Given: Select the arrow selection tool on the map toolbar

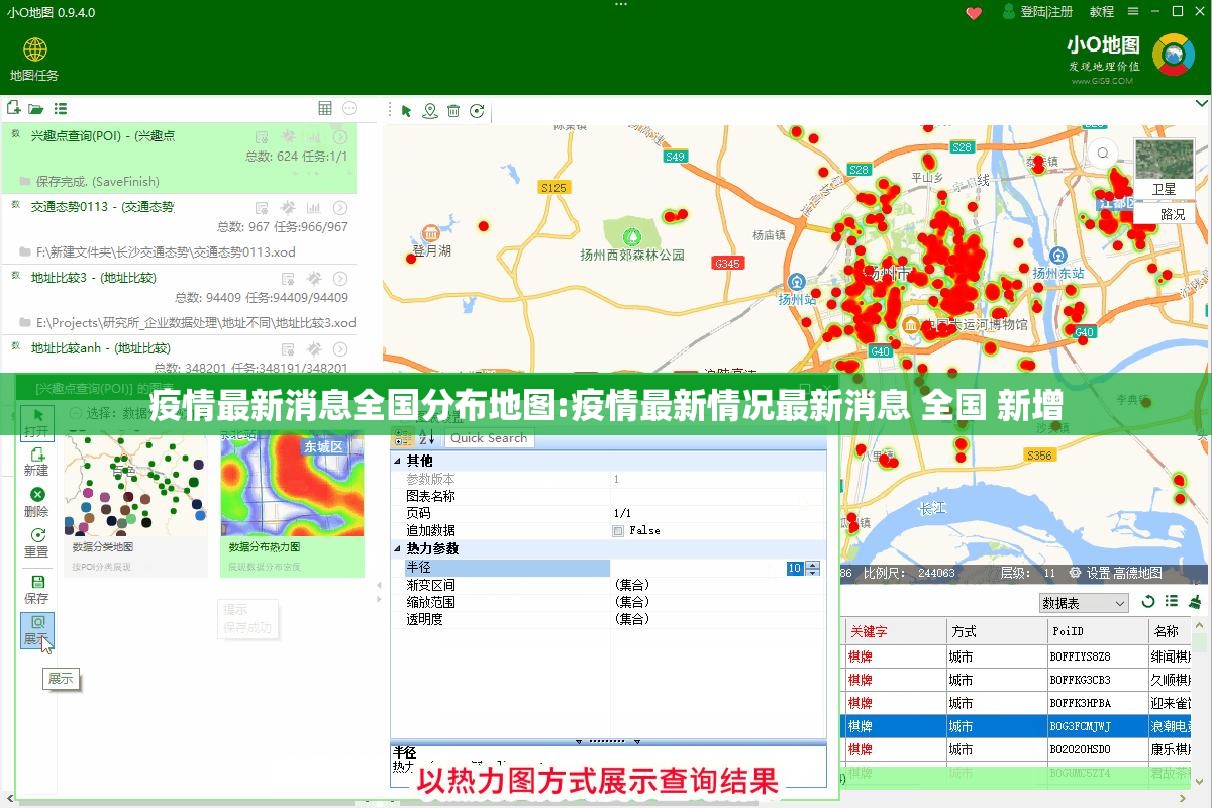Looking at the screenshot, I should pos(406,111).
